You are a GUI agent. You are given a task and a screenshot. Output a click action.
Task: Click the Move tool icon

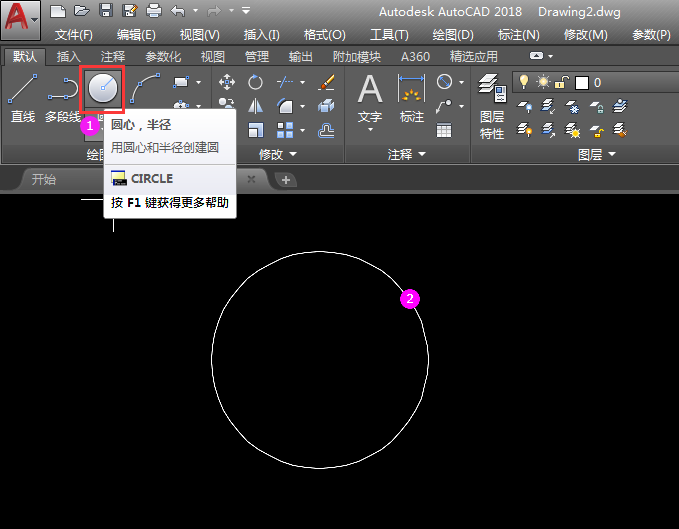tap(227, 82)
